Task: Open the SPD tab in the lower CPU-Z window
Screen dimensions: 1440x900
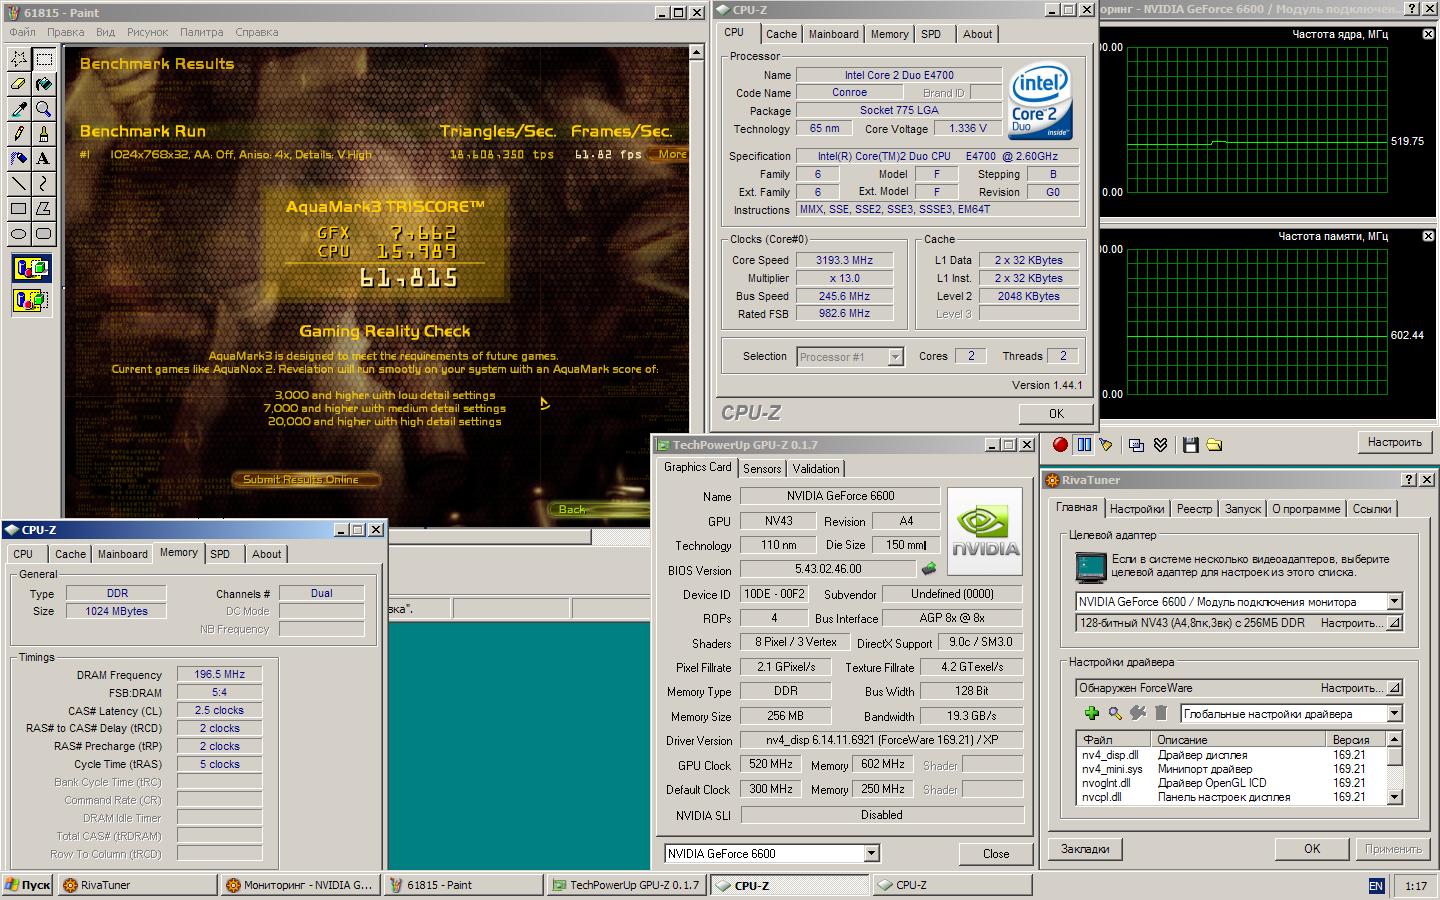Action: coord(220,554)
